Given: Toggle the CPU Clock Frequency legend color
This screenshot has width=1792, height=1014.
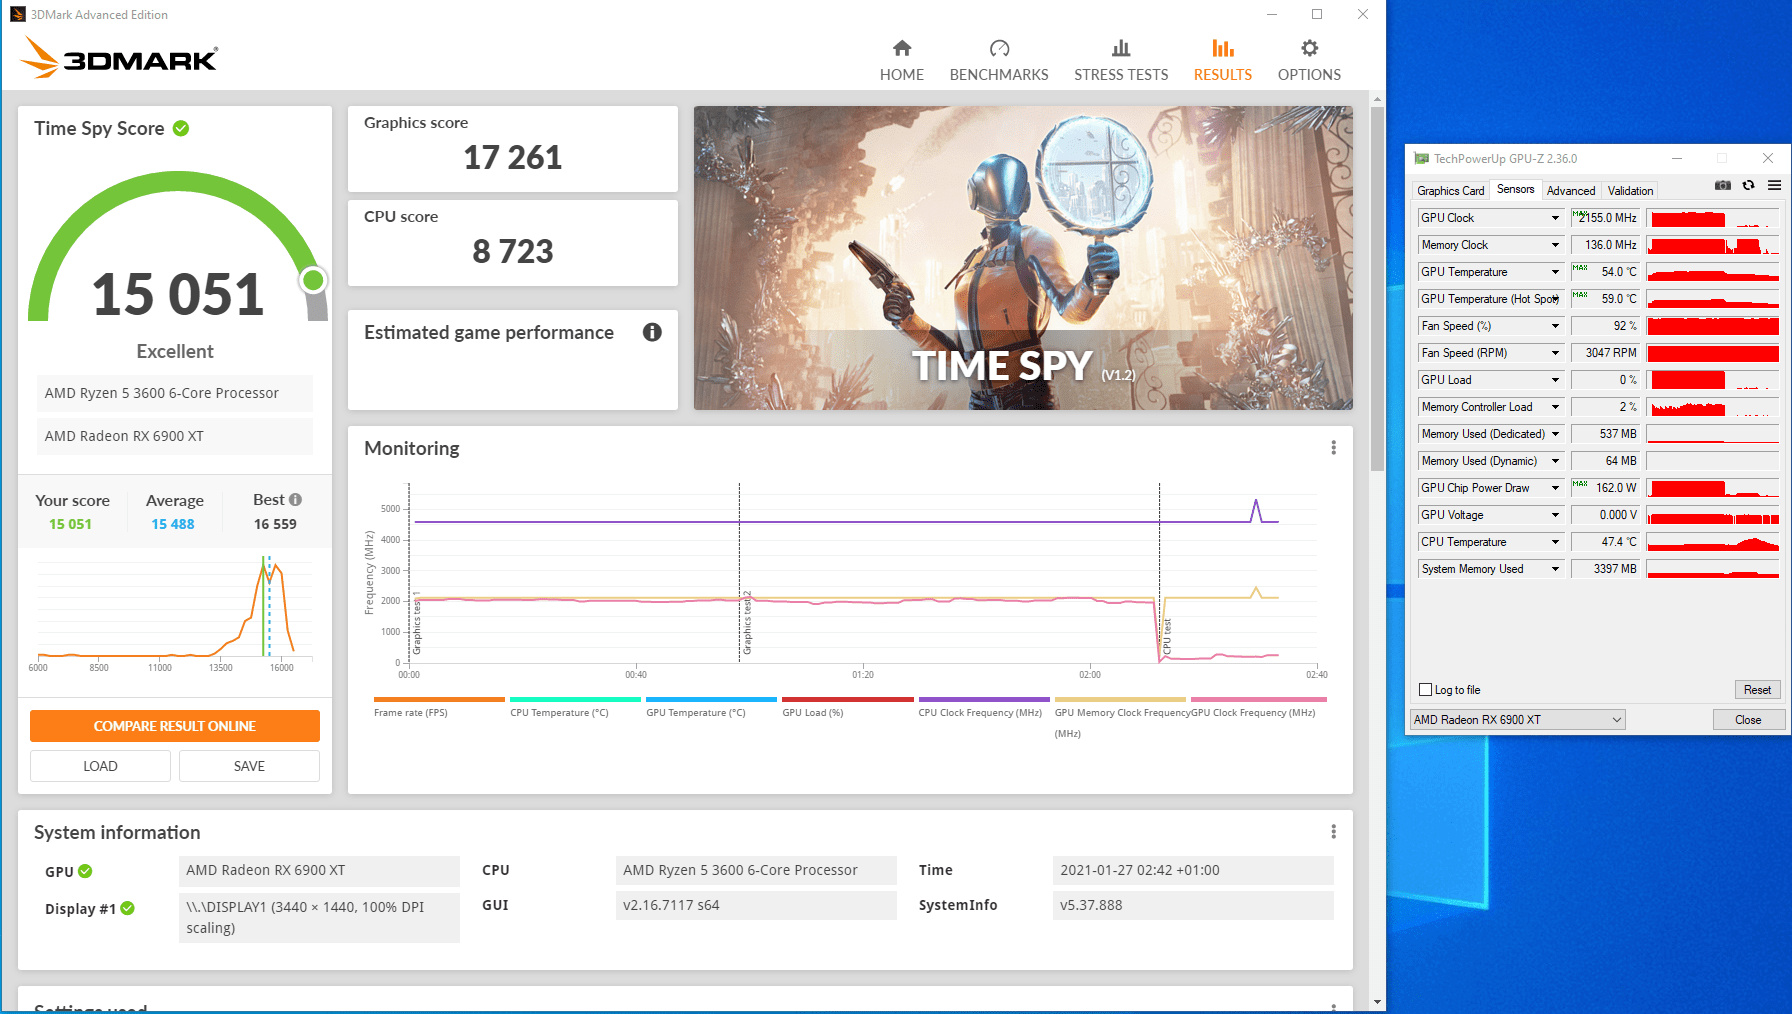Looking at the screenshot, I should (984, 700).
